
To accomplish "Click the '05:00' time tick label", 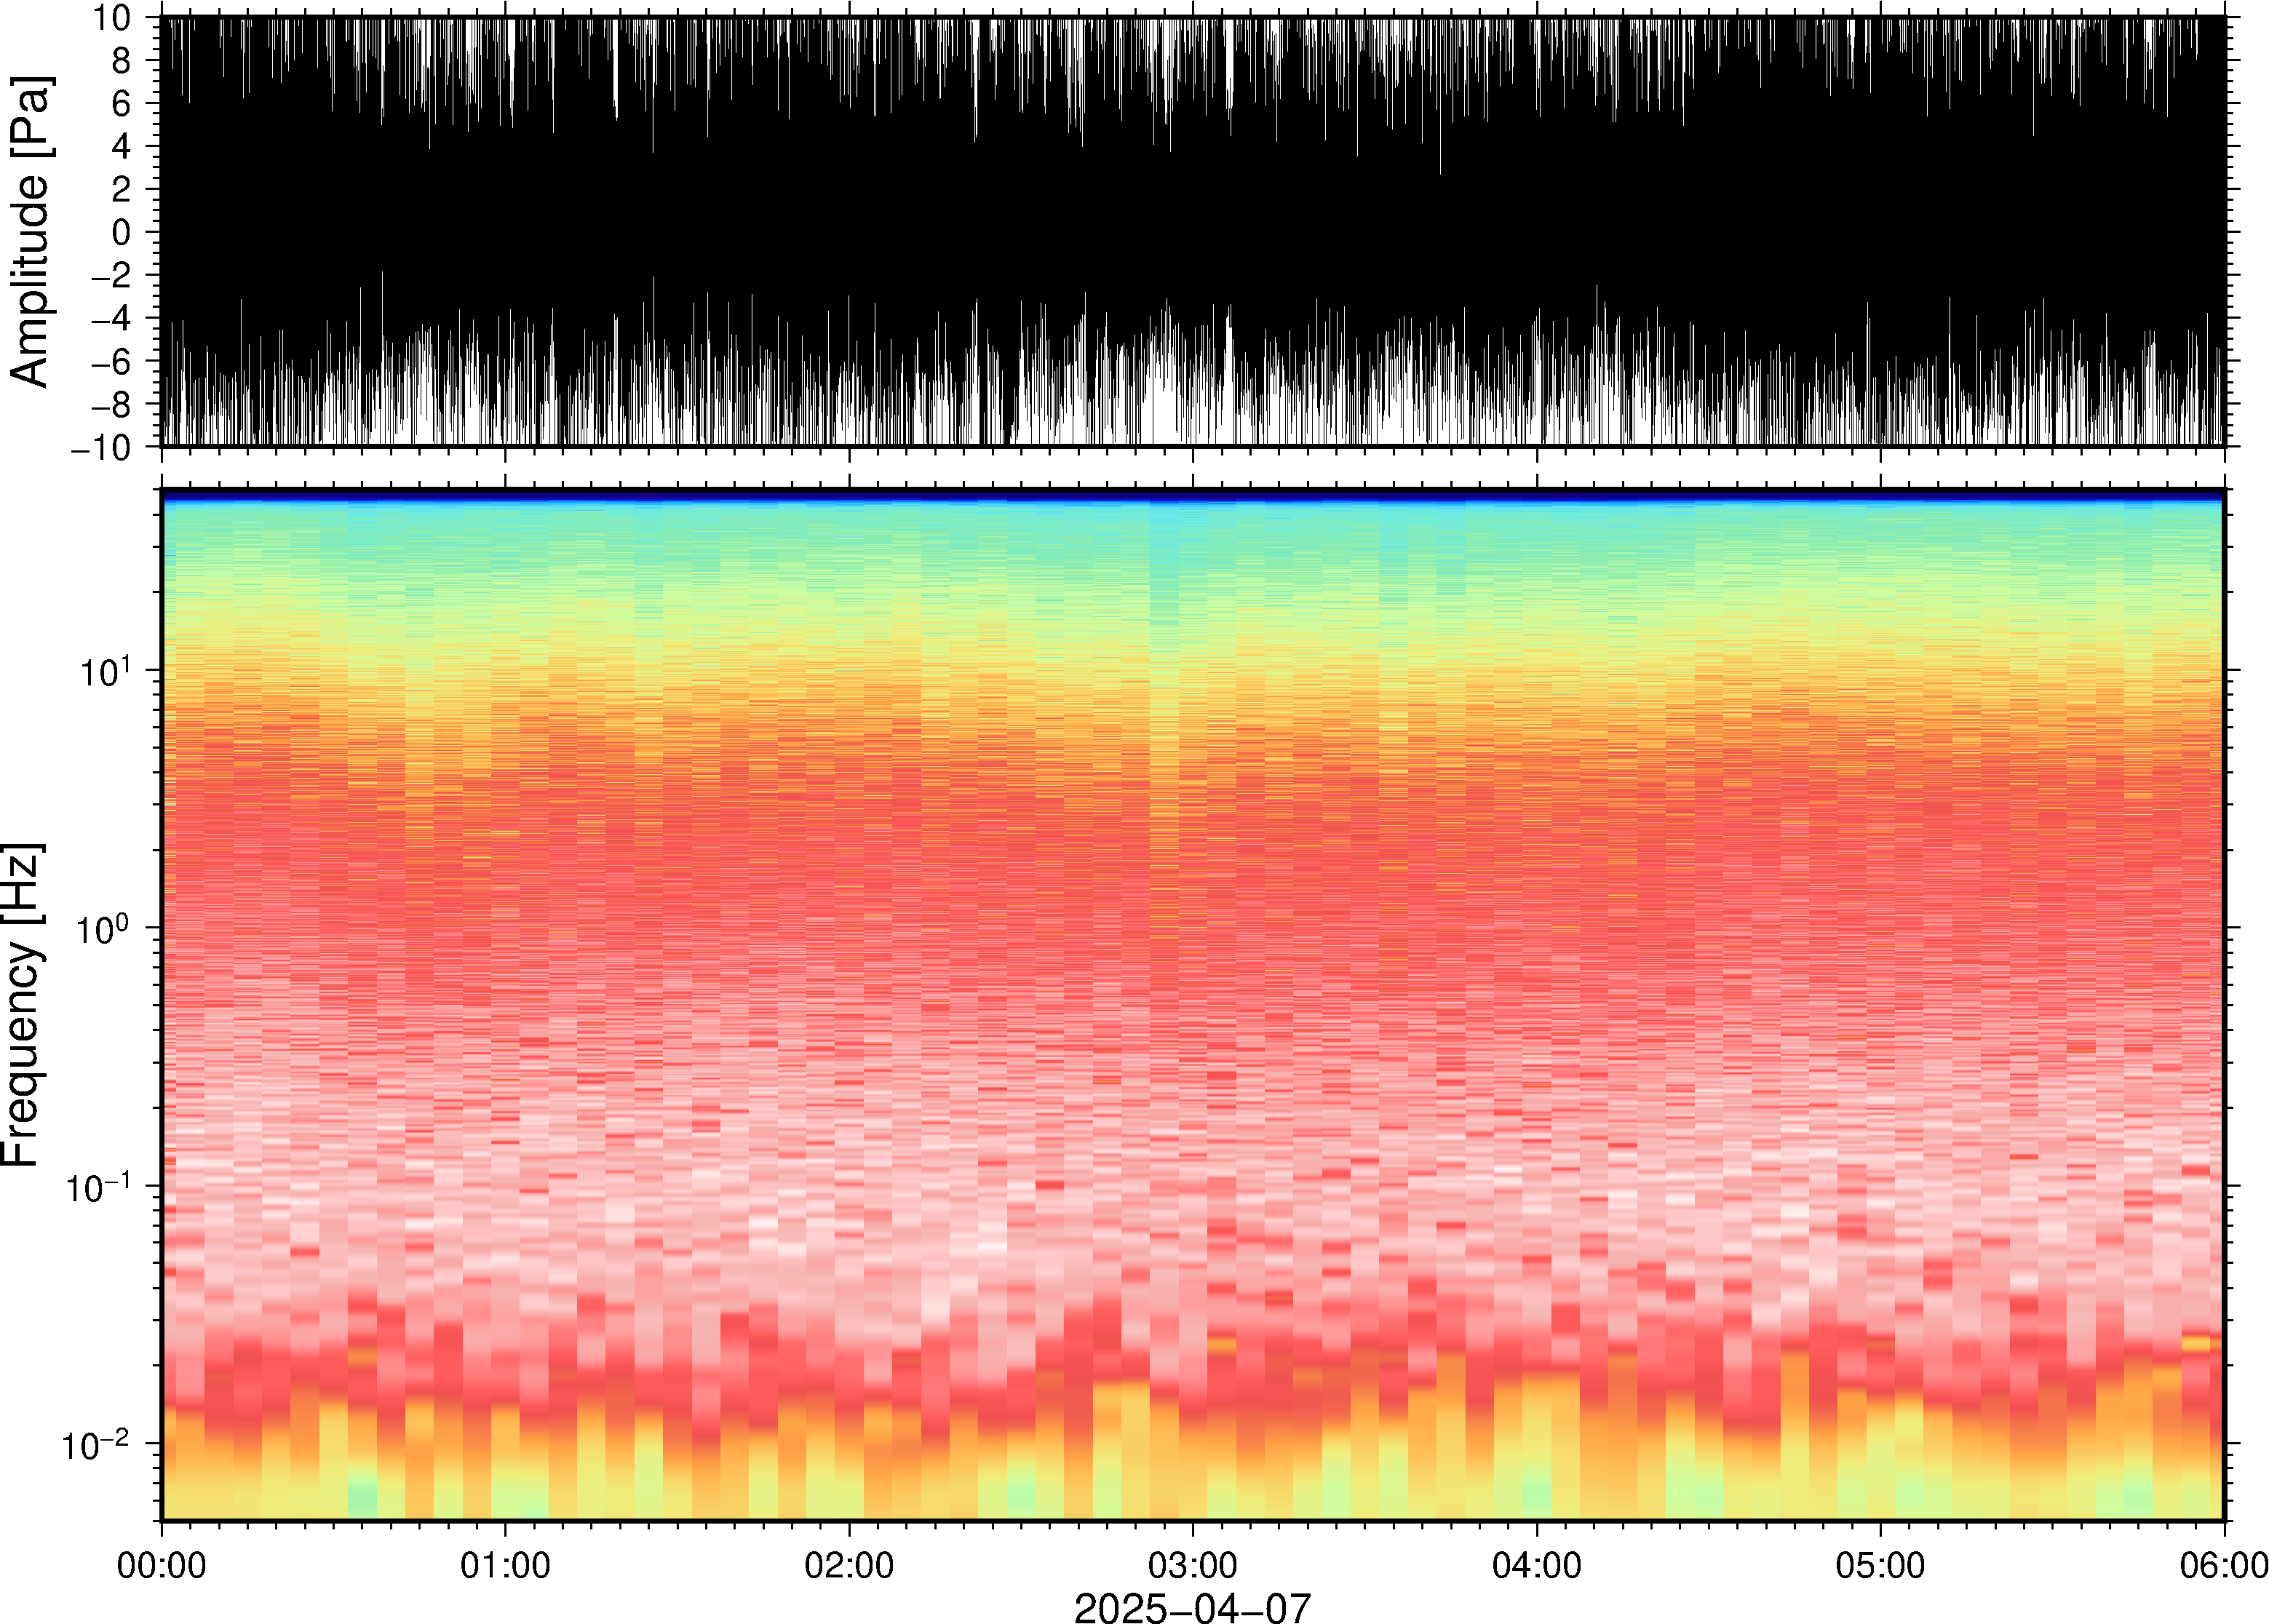I will tap(1880, 1565).
